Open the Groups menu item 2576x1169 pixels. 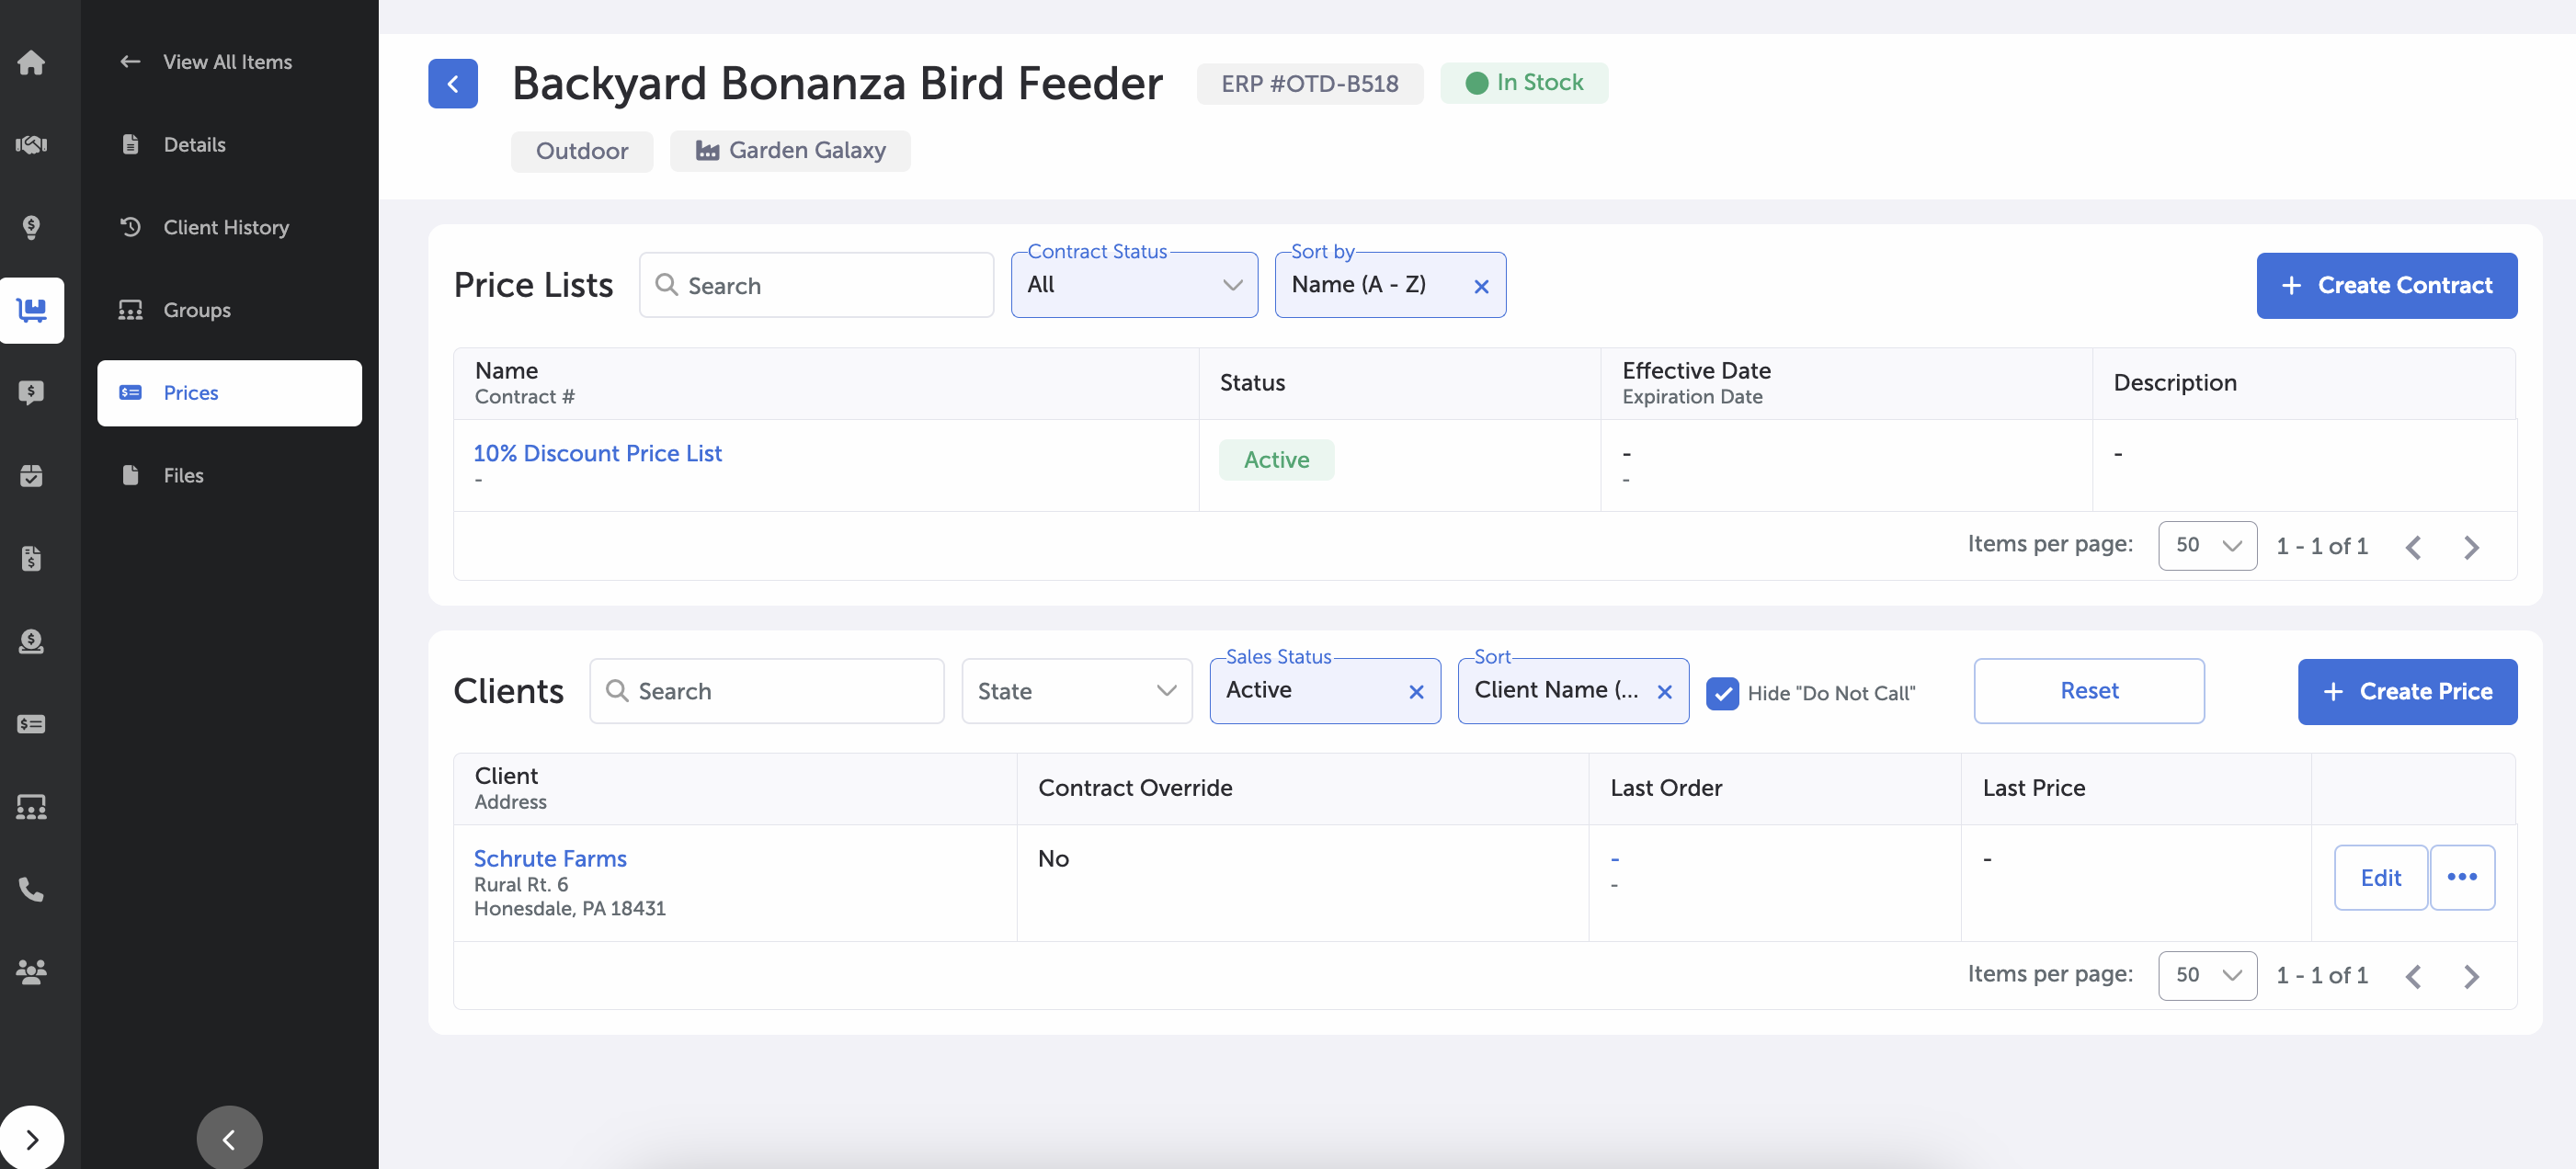point(197,310)
